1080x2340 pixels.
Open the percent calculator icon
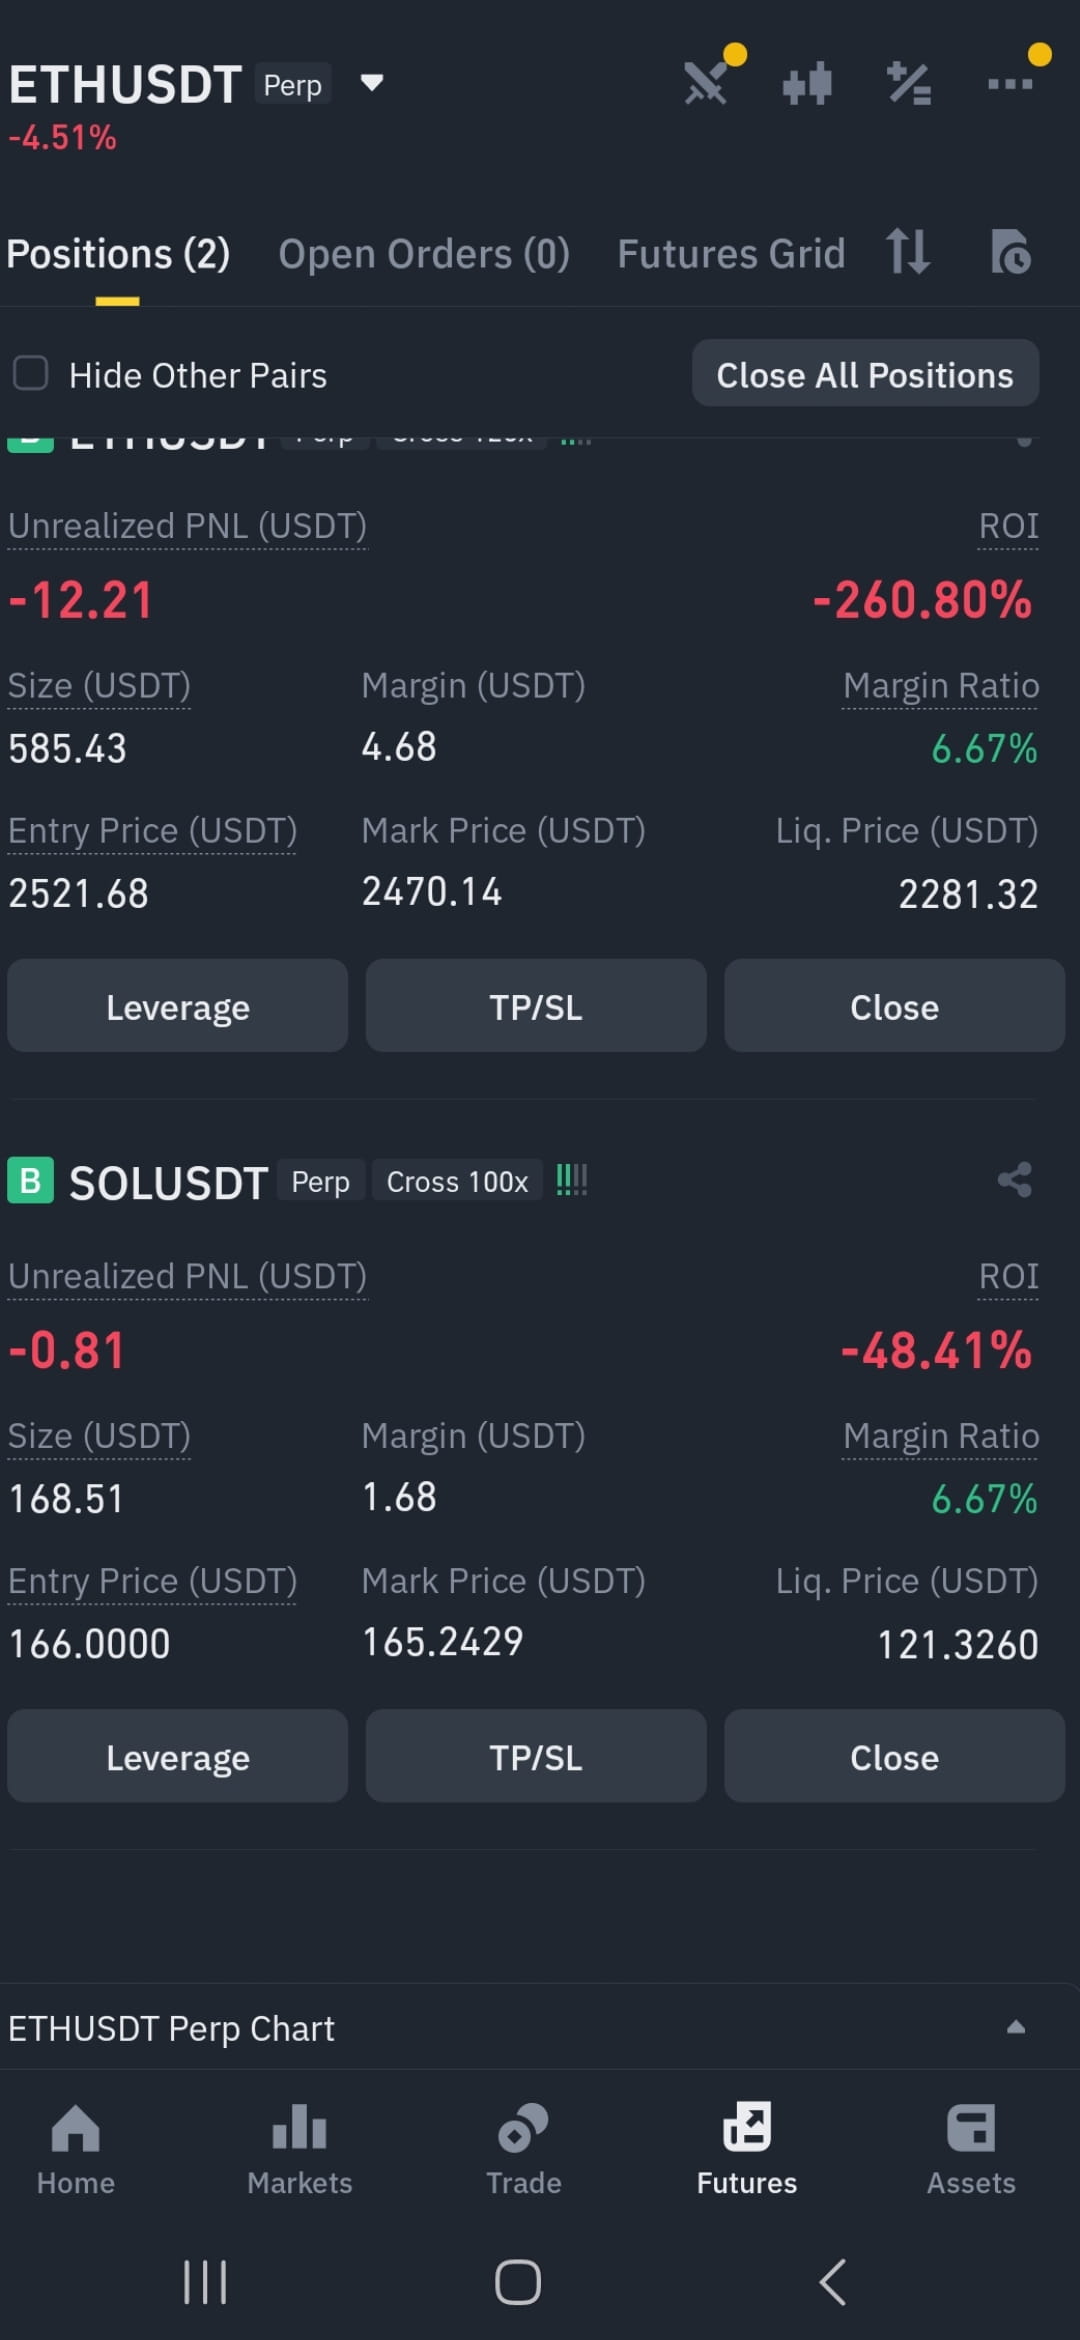tap(909, 83)
